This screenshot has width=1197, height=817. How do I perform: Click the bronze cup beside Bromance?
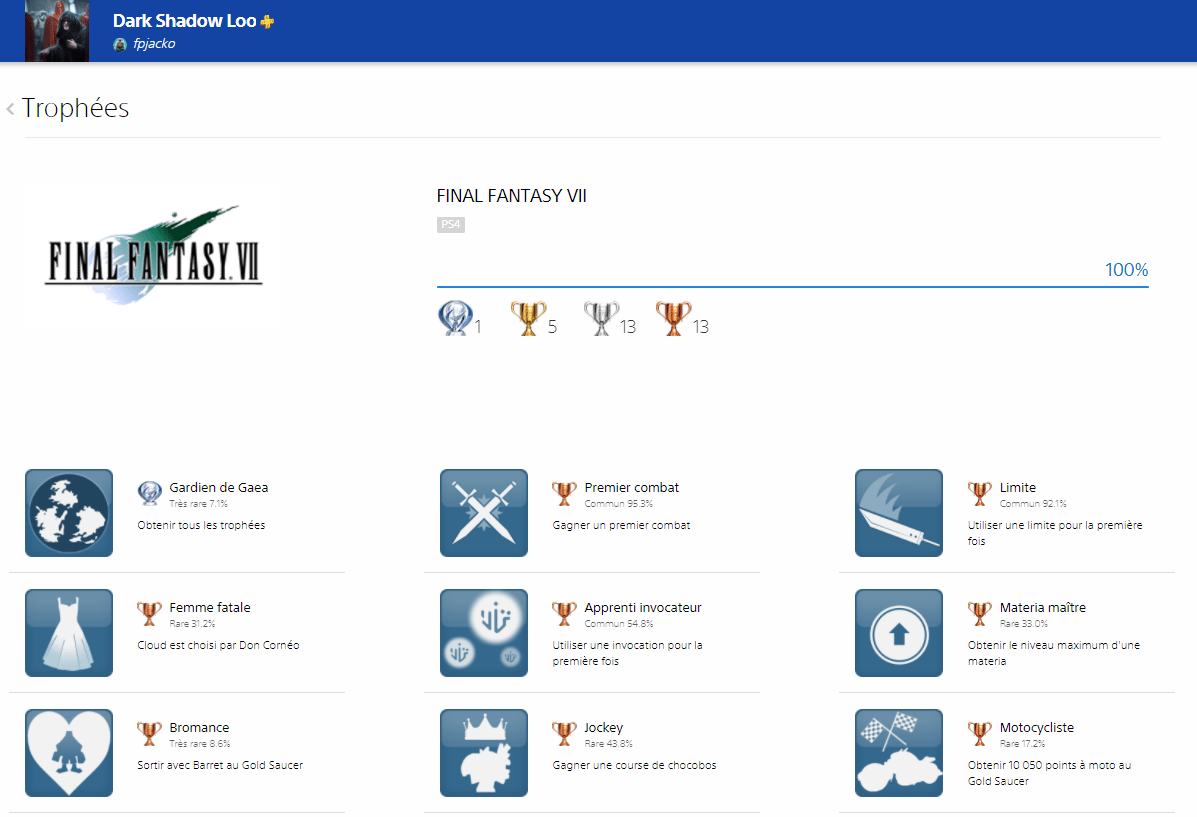point(150,733)
